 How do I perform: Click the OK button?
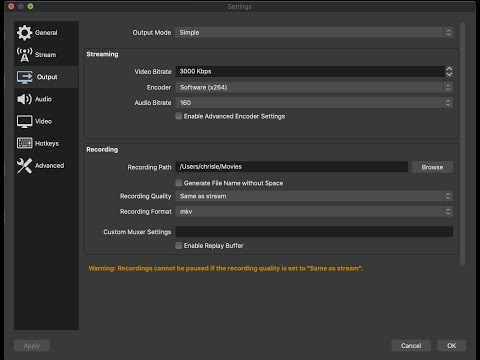pos(451,346)
